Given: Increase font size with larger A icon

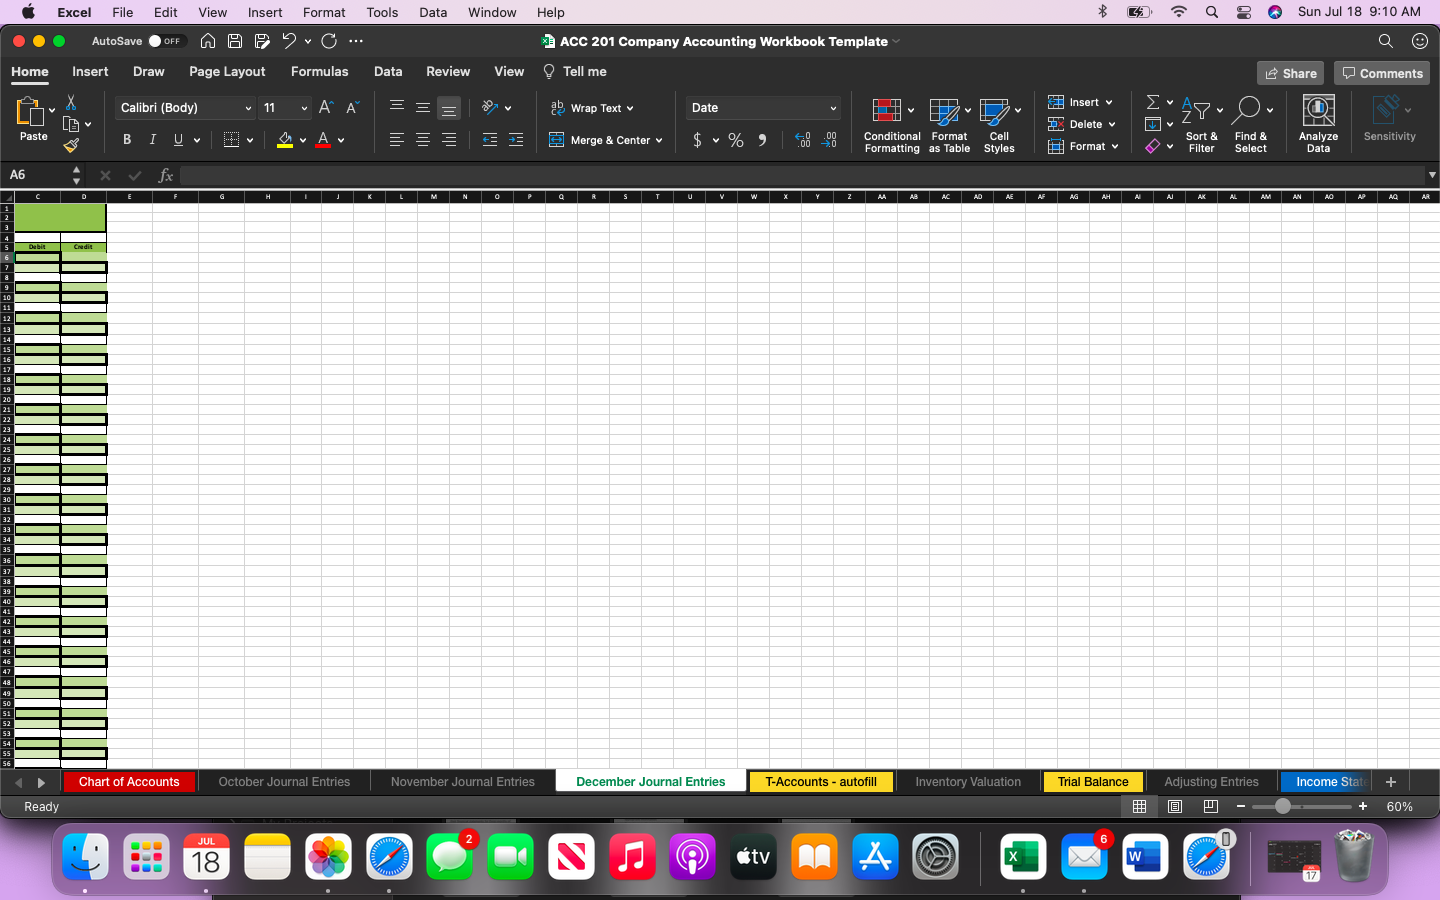Looking at the screenshot, I should (x=326, y=107).
